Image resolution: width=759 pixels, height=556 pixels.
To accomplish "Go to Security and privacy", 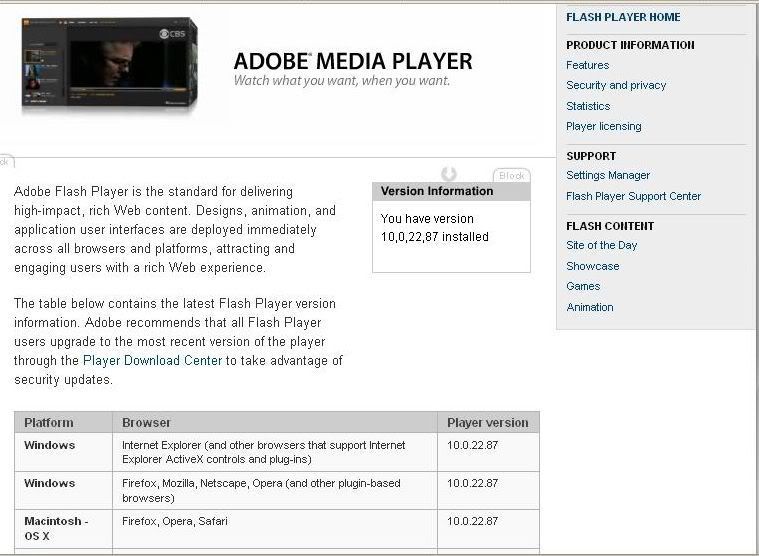I will coord(616,85).
